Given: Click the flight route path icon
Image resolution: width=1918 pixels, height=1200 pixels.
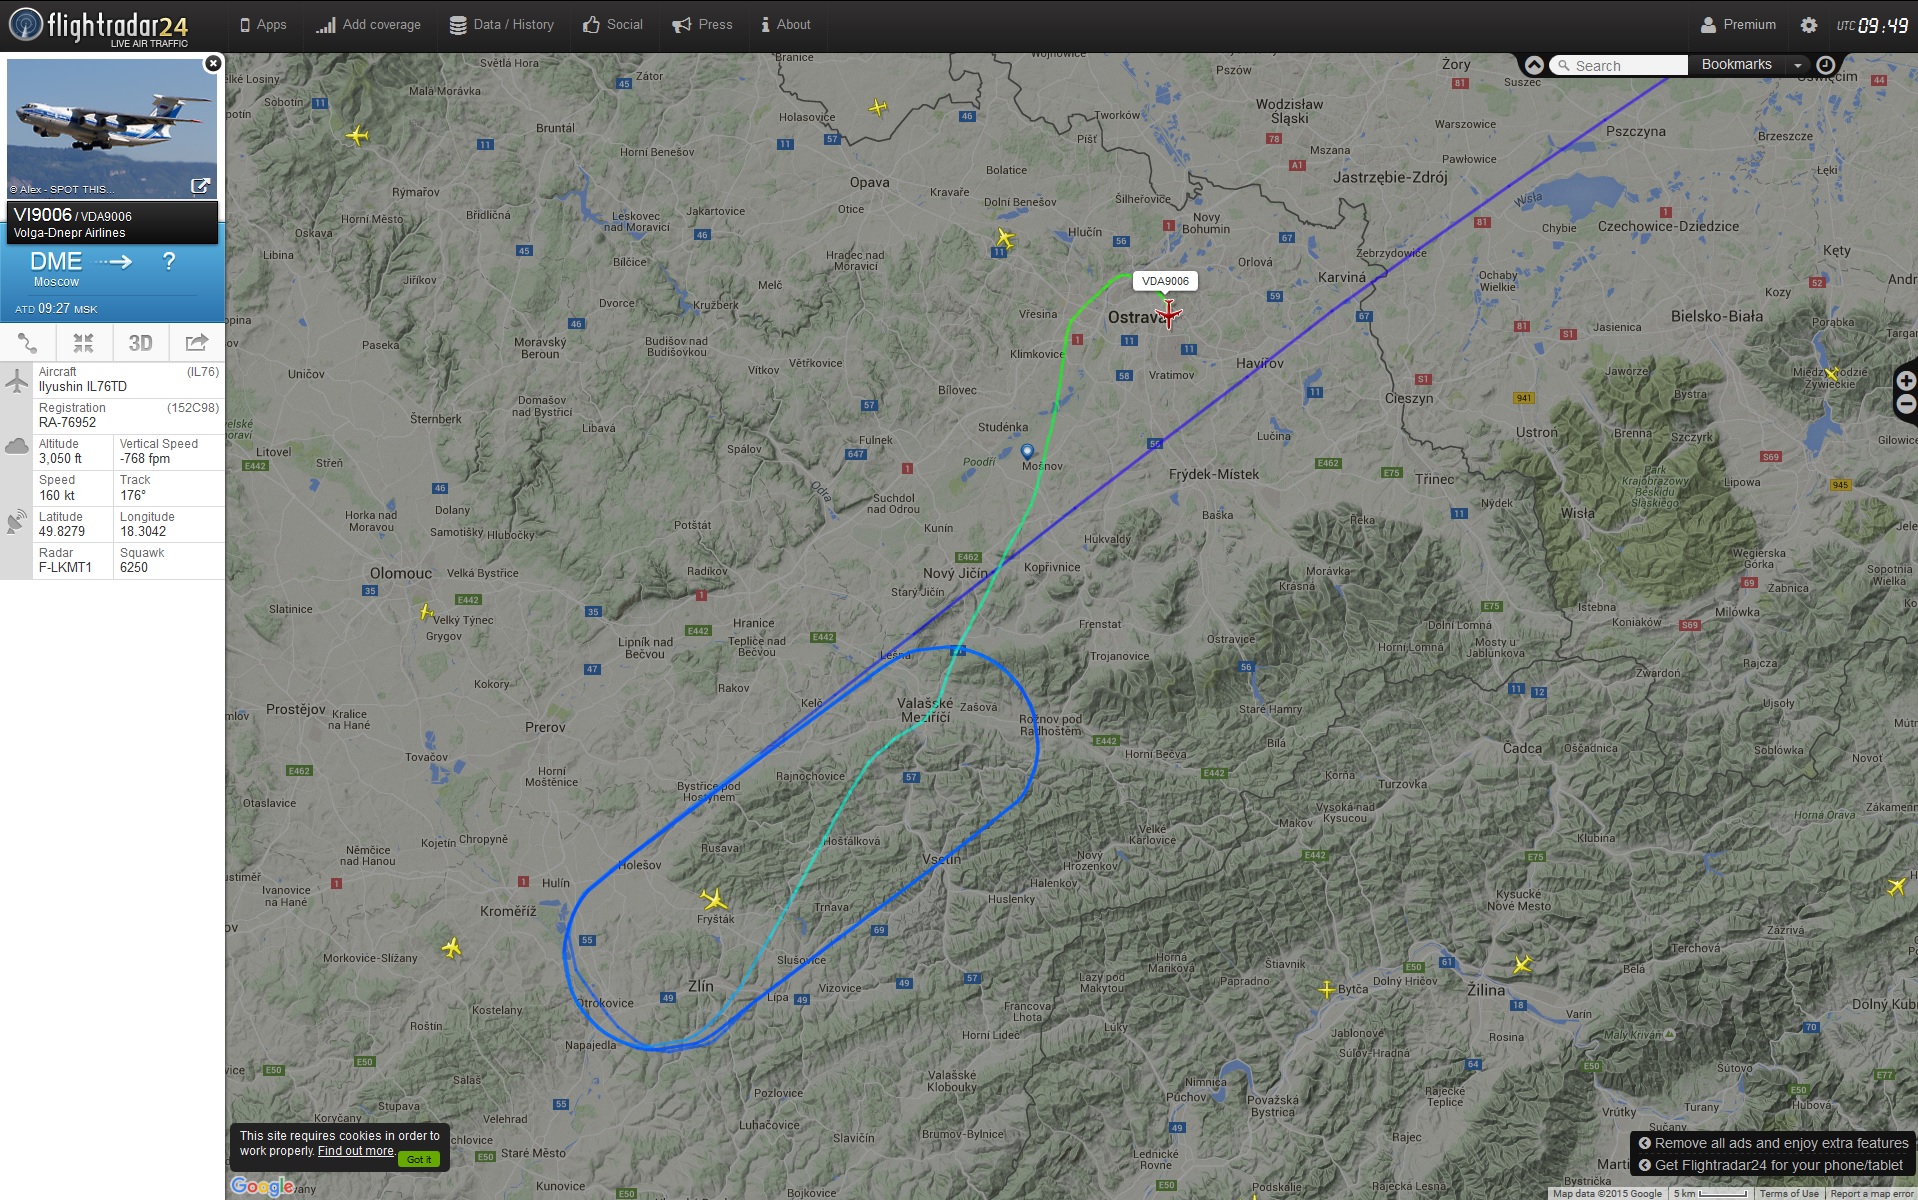Looking at the screenshot, I should click(x=27, y=343).
